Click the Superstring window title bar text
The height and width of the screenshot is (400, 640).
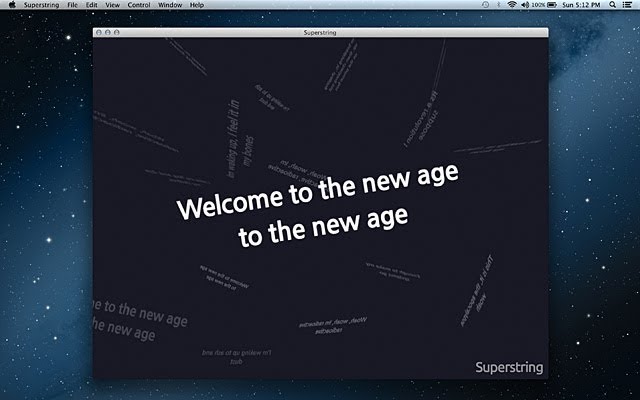[320, 33]
